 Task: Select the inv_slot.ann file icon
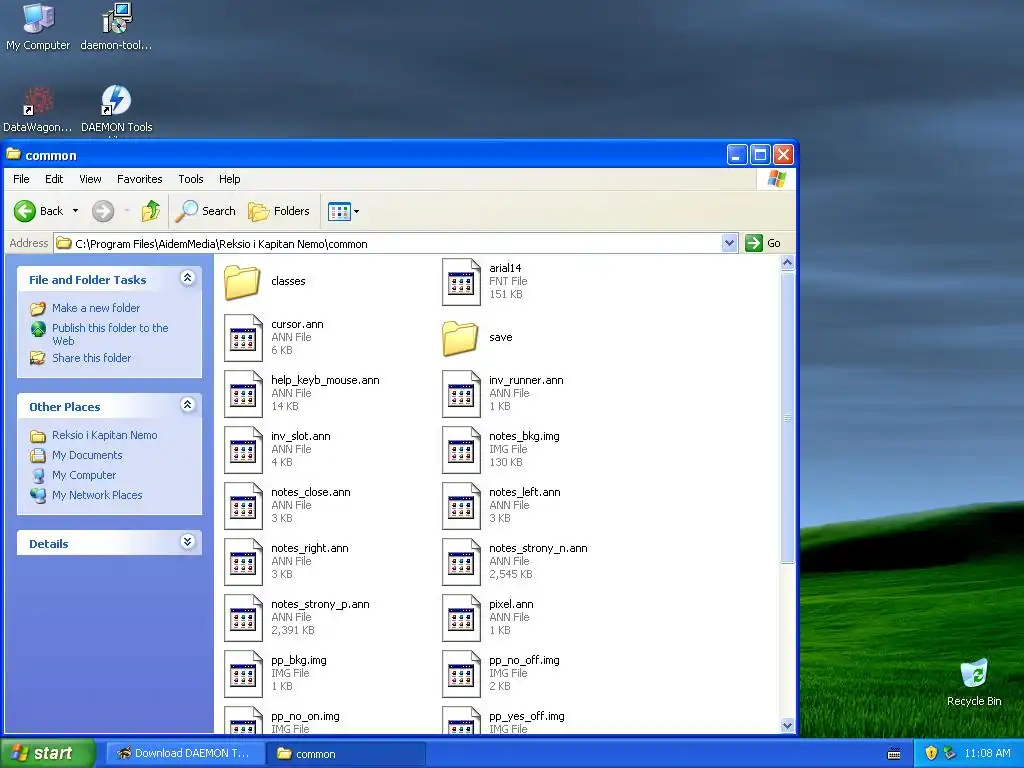point(243,450)
